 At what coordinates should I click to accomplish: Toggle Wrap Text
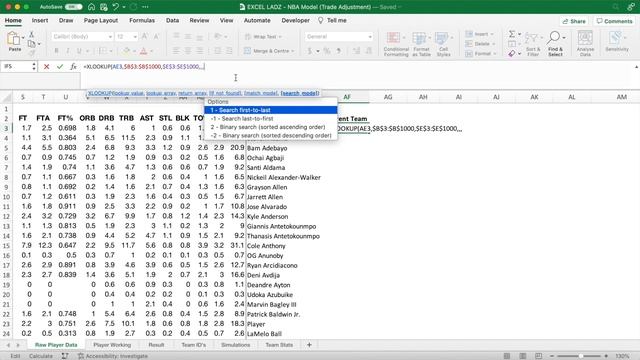coord(263,37)
